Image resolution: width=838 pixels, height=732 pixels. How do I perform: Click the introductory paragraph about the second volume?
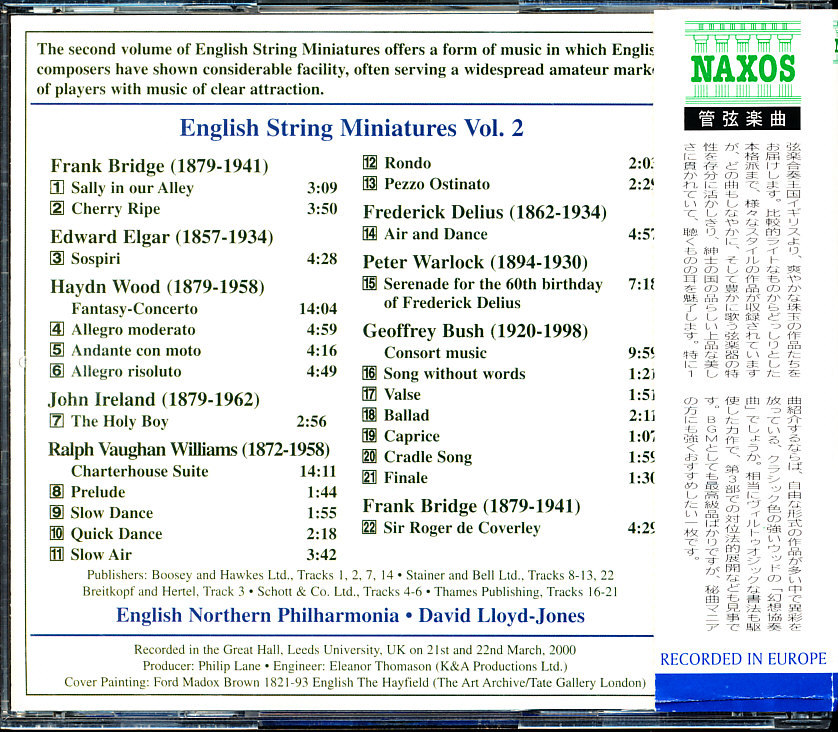click(x=345, y=69)
